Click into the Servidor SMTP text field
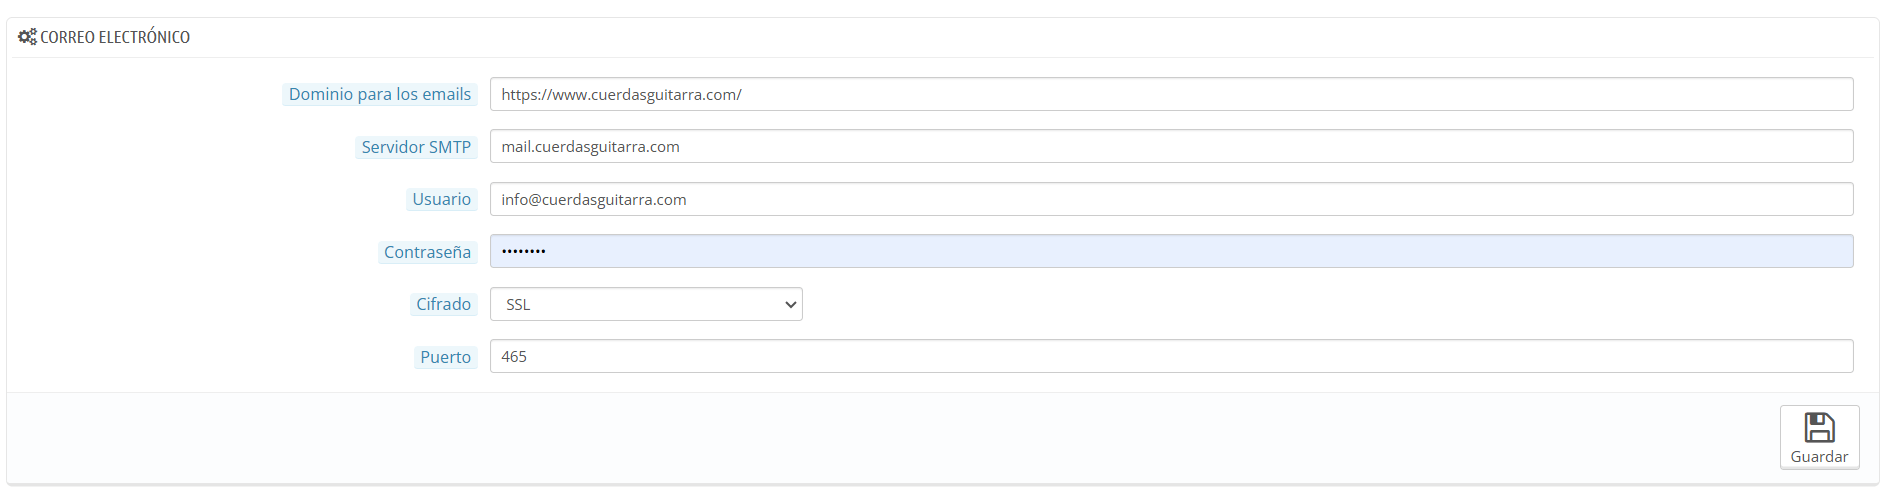 (x=1171, y=146)
